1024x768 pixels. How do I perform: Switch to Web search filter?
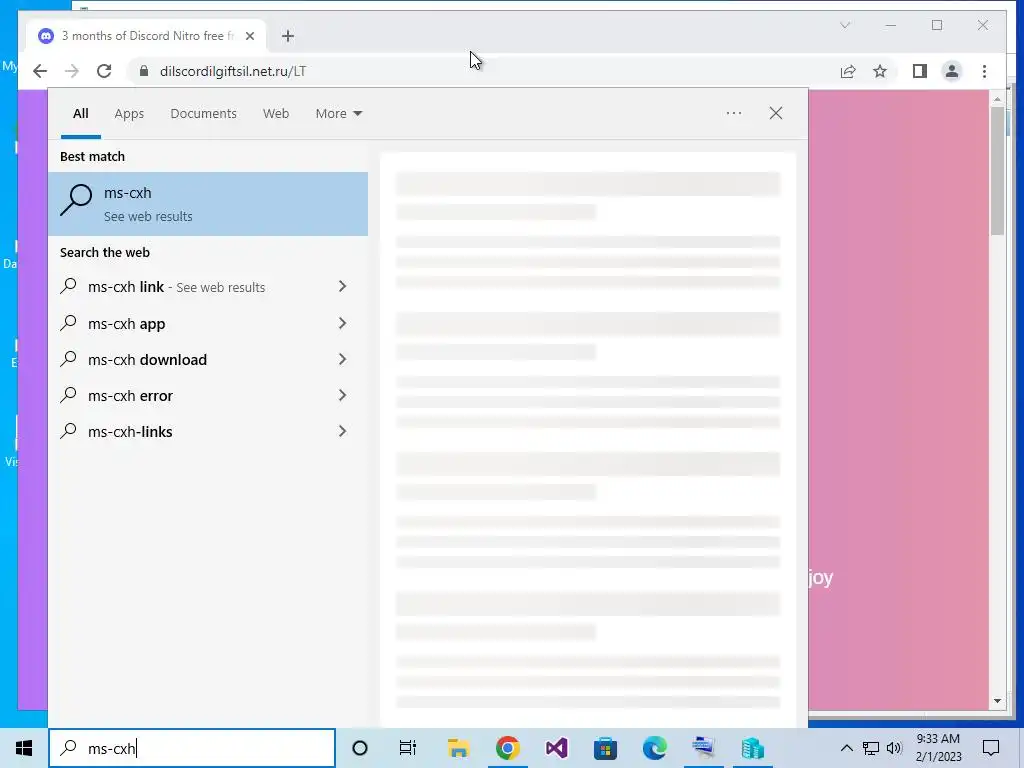pyautogui.click(x=276, y=114)
